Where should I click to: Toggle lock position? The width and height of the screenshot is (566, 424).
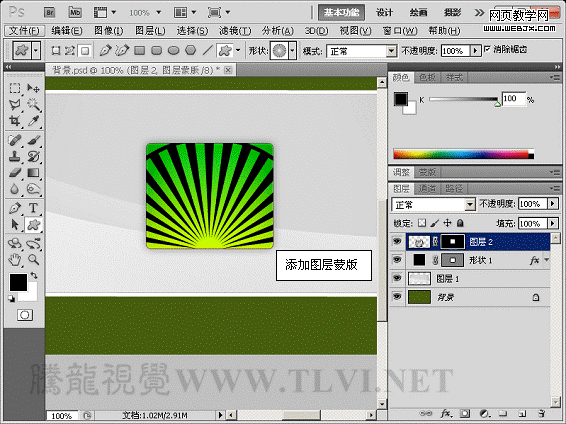tap(447, 223)
